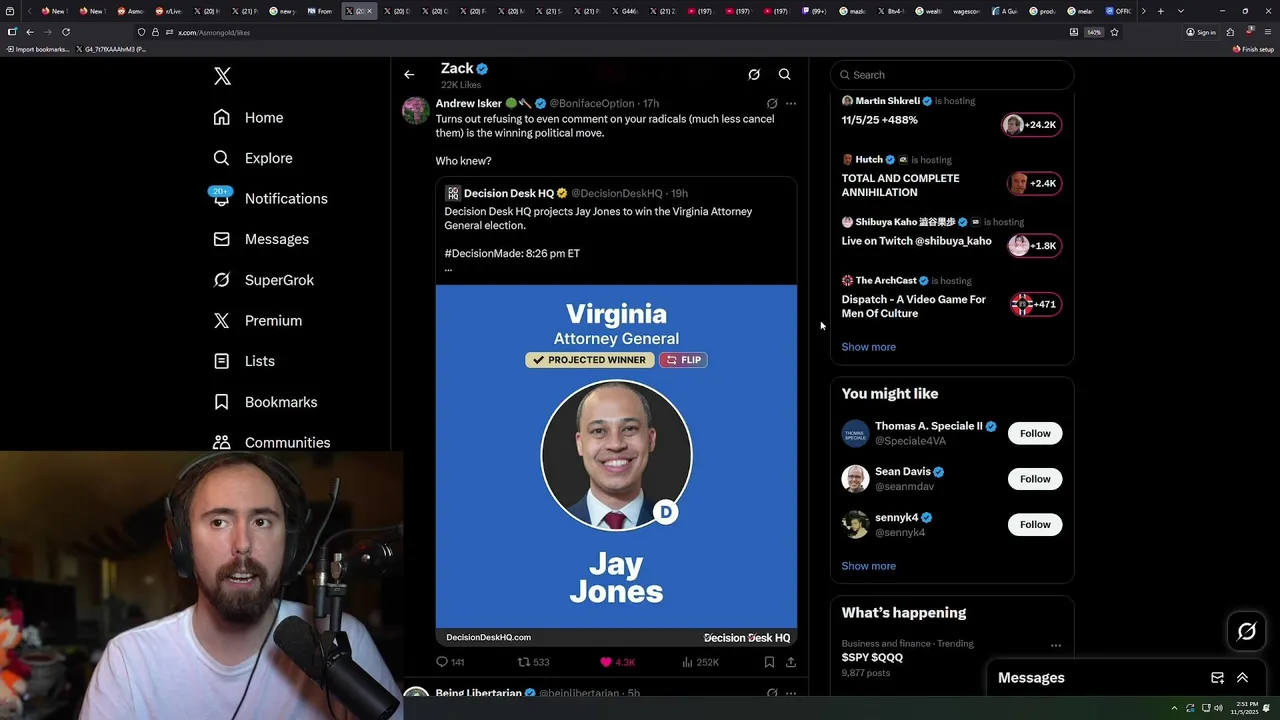1280x720 pixels.
Task: Open Notifications in the sidebar
Action: [x=270, y=198]
